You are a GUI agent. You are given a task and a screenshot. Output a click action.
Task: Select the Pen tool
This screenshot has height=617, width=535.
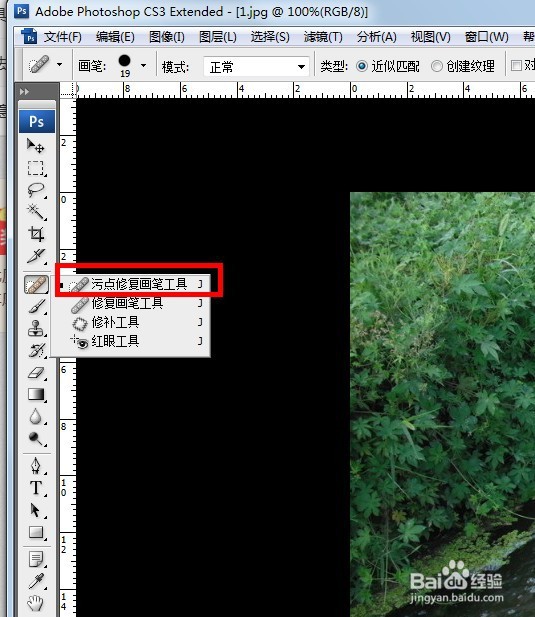tap(36, 466)
